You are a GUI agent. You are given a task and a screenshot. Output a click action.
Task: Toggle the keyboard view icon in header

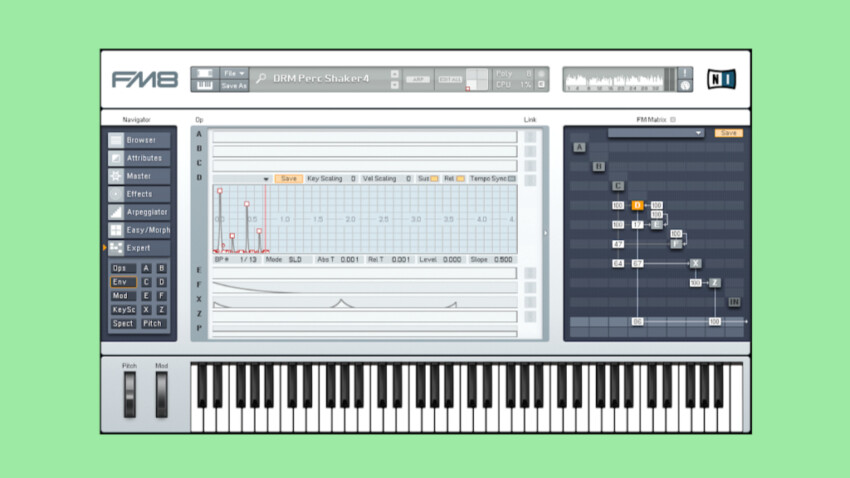[x=204, y=85]
